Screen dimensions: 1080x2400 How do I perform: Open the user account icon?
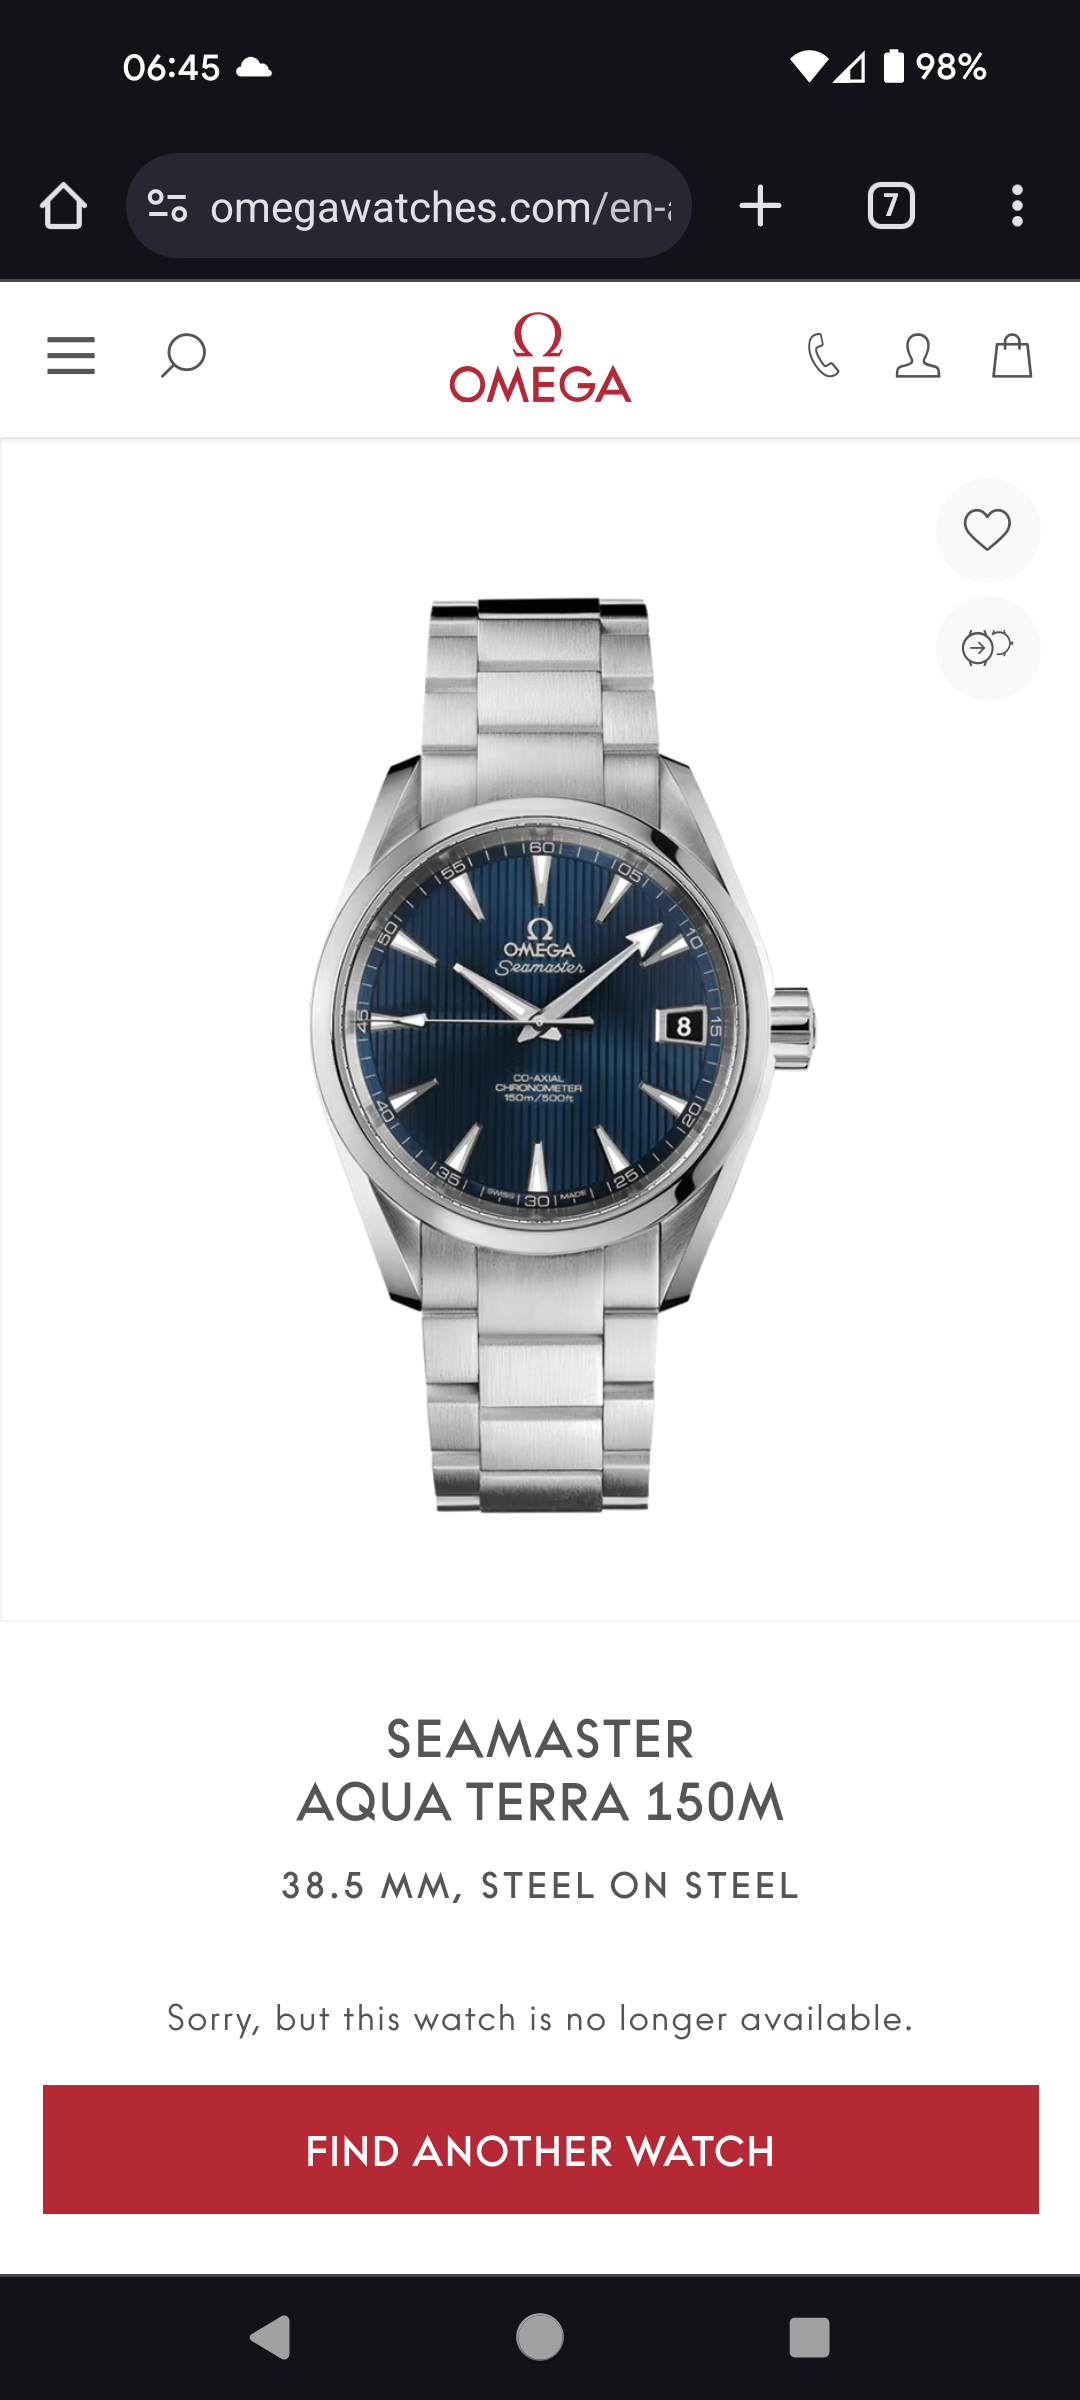coord(918,356)
